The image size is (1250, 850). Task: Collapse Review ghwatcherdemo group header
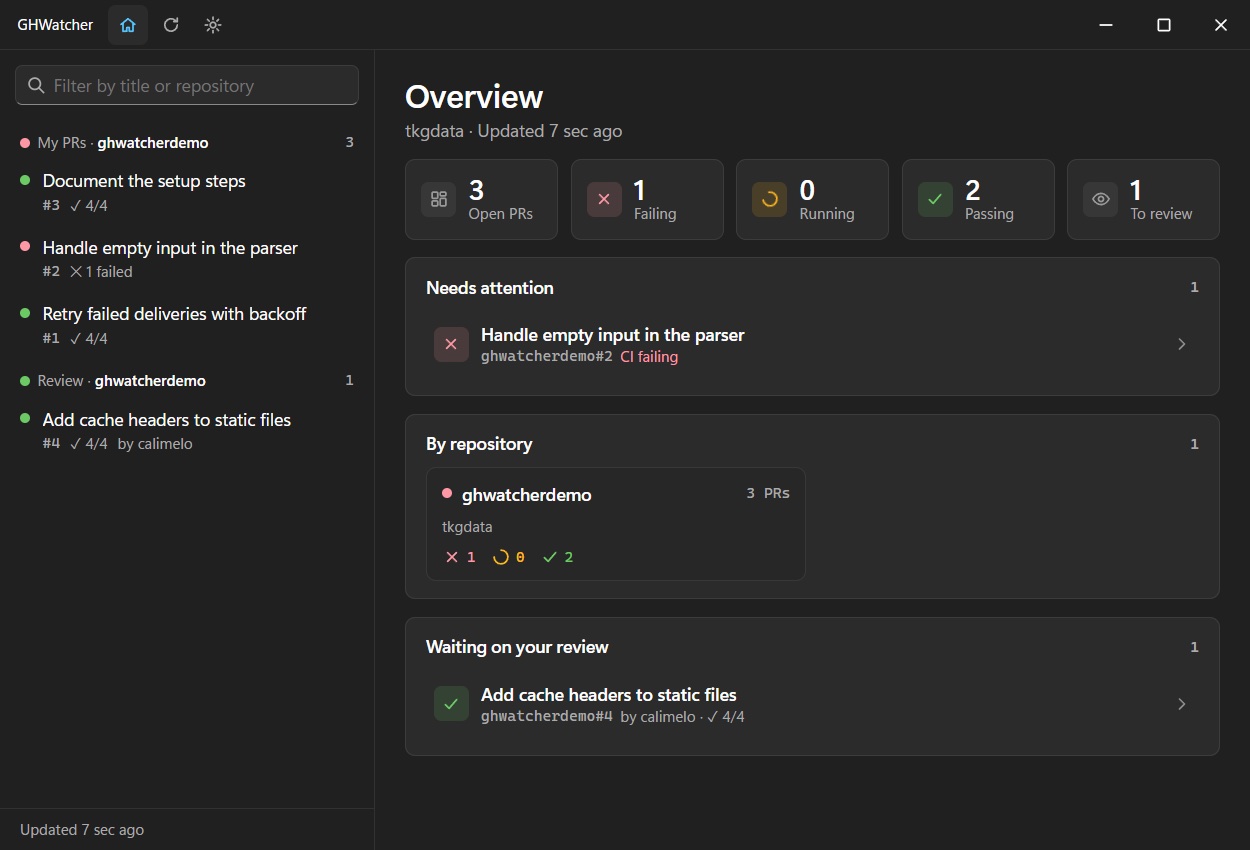(x=187, y=381)
